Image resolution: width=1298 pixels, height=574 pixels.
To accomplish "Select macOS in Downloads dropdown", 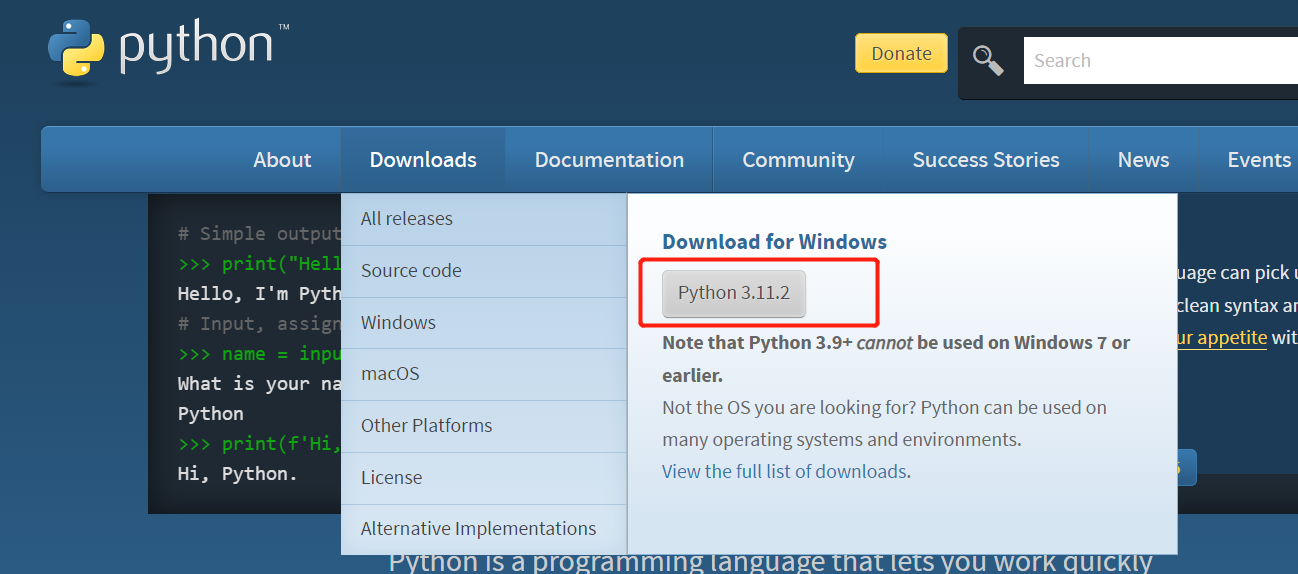I will click(484, 374).
